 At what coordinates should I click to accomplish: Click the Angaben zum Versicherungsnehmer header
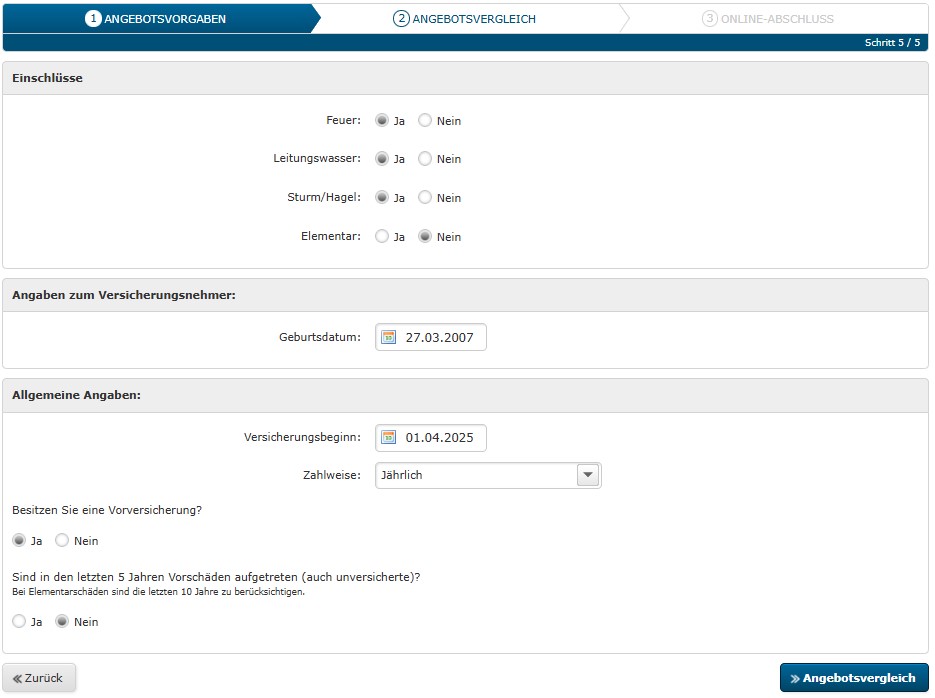point(465,295)
